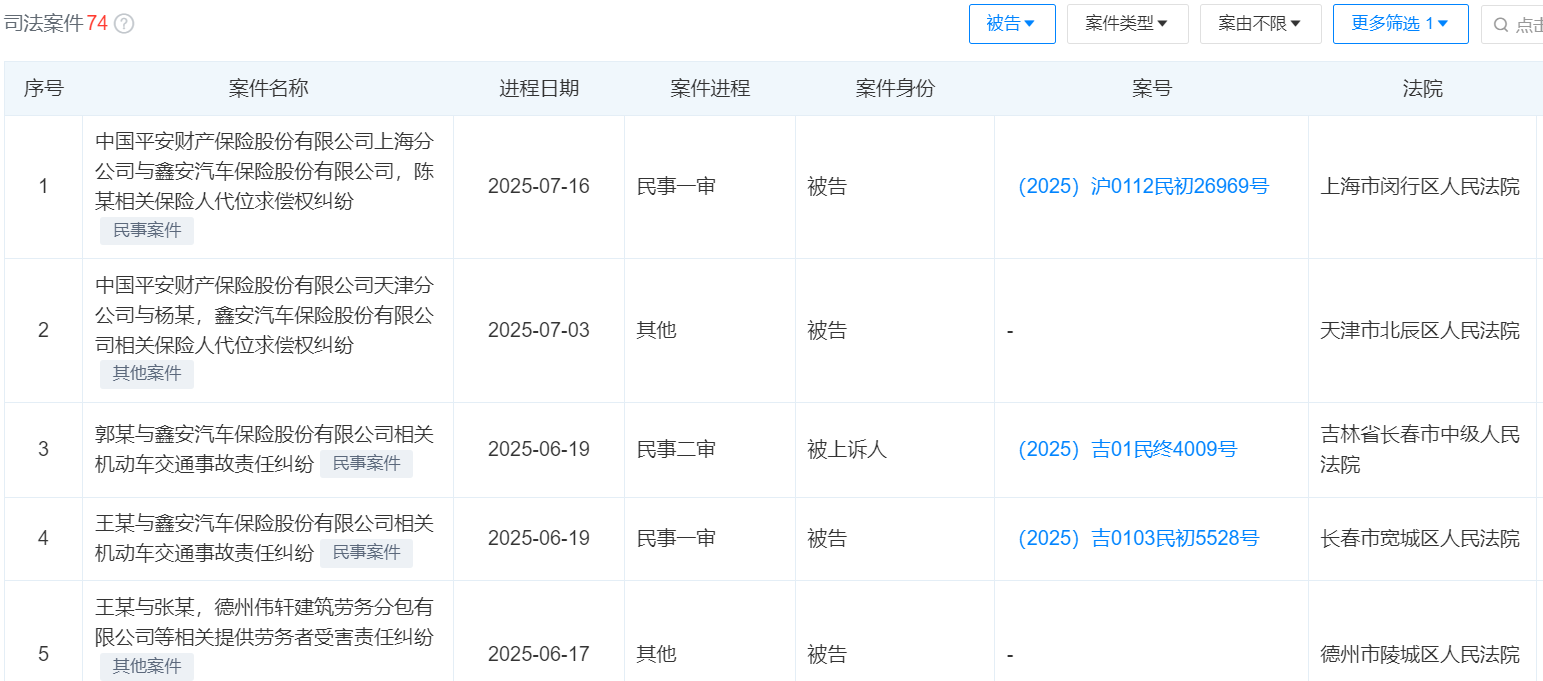The height and width of the screenshot is (681, 1543).
Task: Click the date 2025-07-16
Action: pos(539,187)
